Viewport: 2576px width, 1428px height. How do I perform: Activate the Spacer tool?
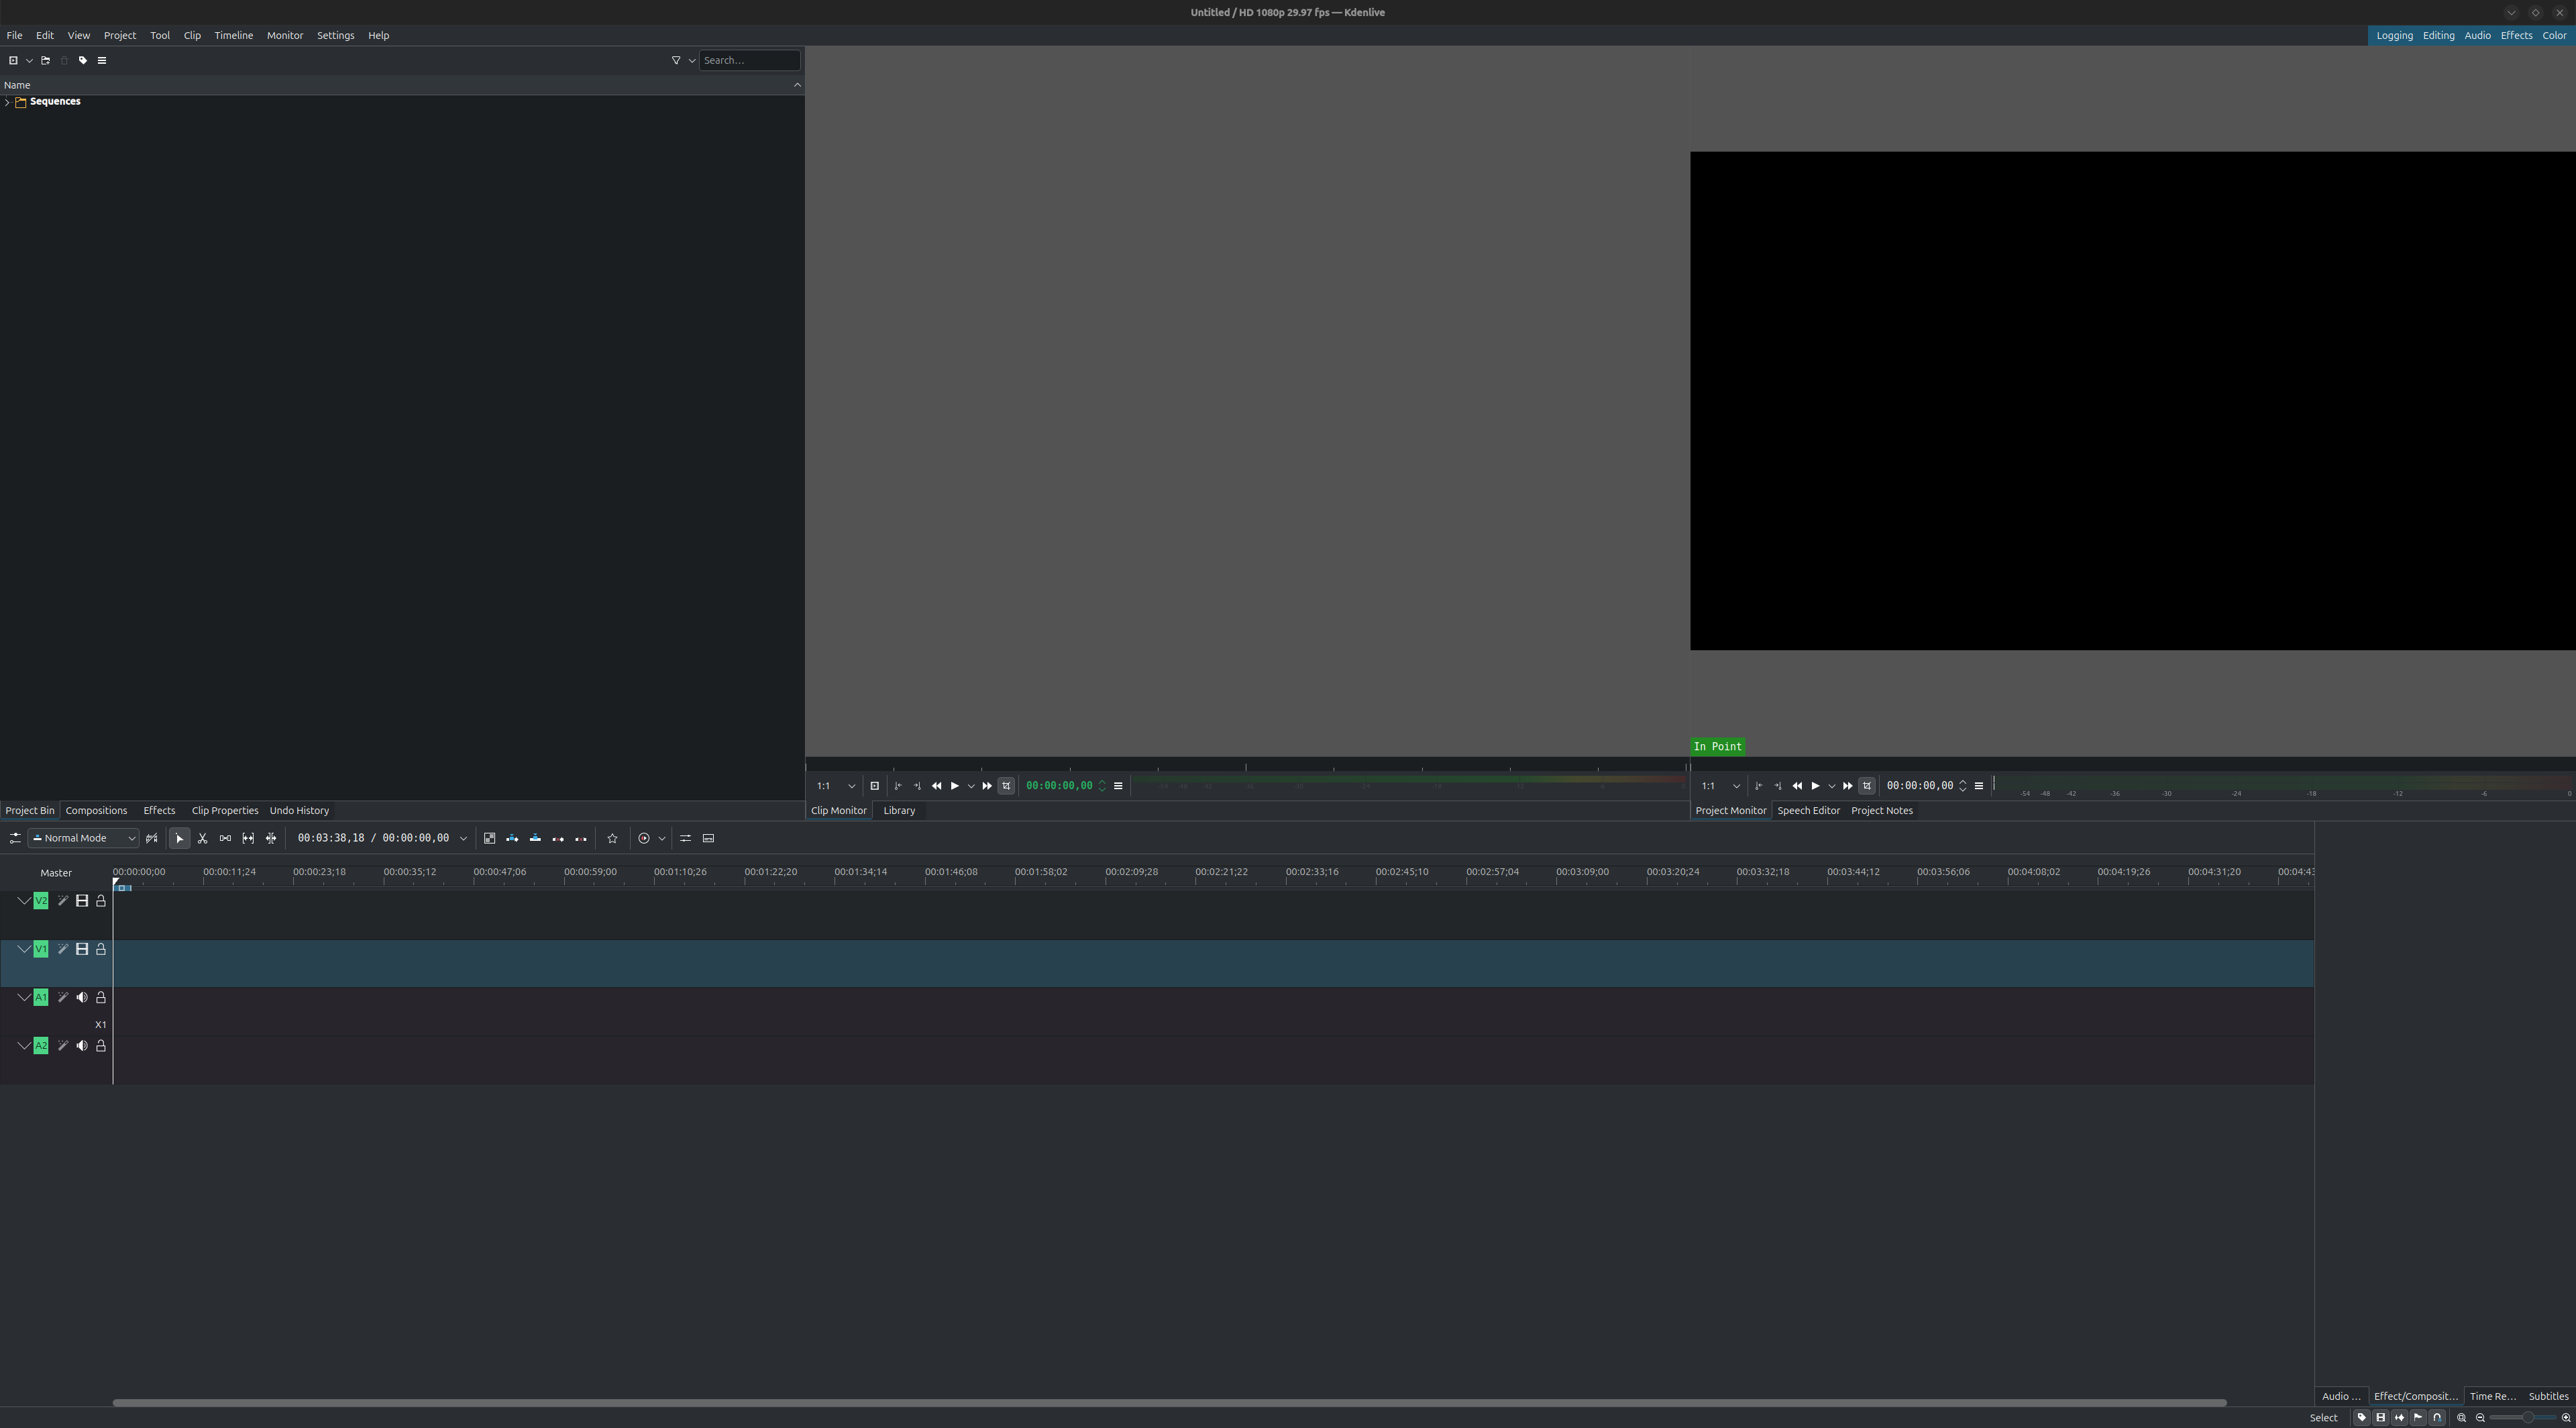click(225, 839)
